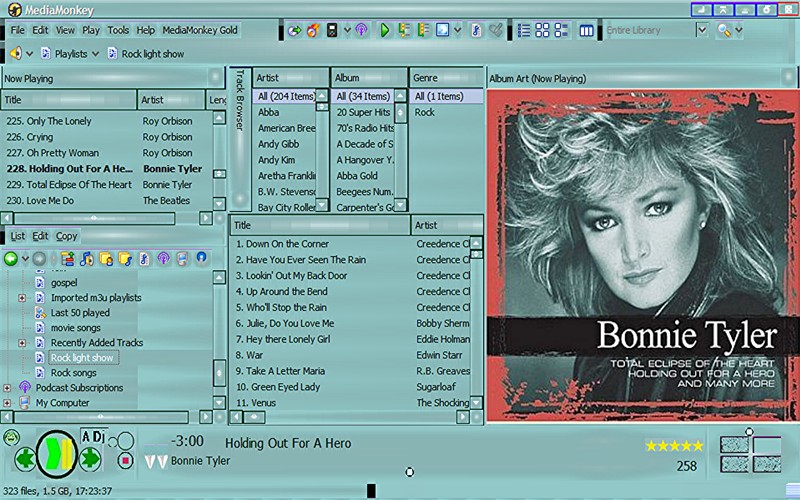Open the Playlists breadcrumb dropdown
800x500 pixels.
click(95, 54)
